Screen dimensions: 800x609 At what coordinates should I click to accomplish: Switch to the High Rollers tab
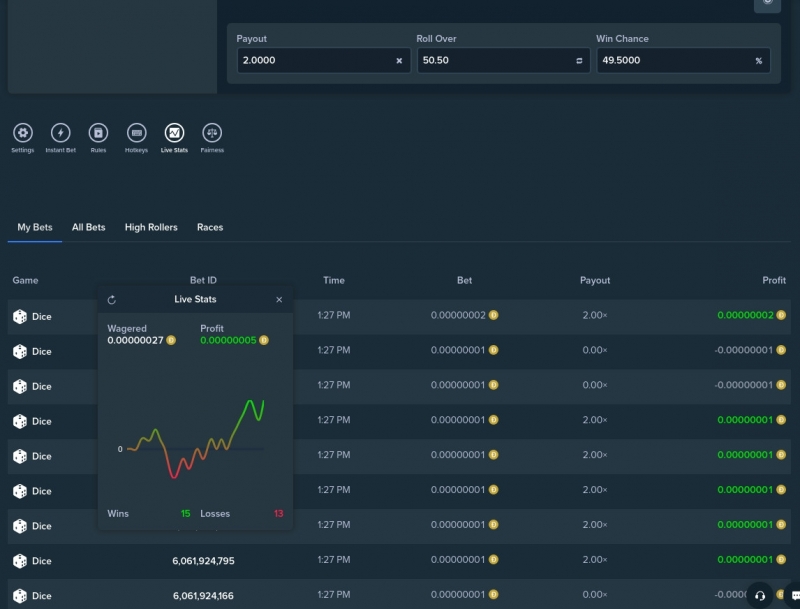coord(151,227)
